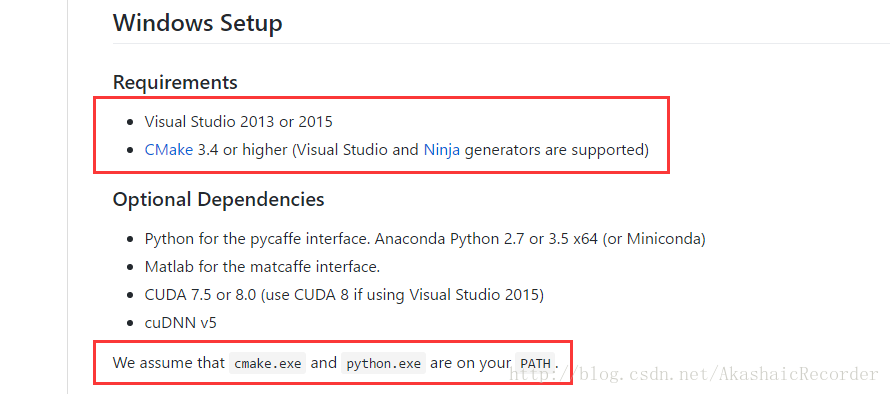
Task: Click the Windows Setup heading
Action: (x=198, y=23)
